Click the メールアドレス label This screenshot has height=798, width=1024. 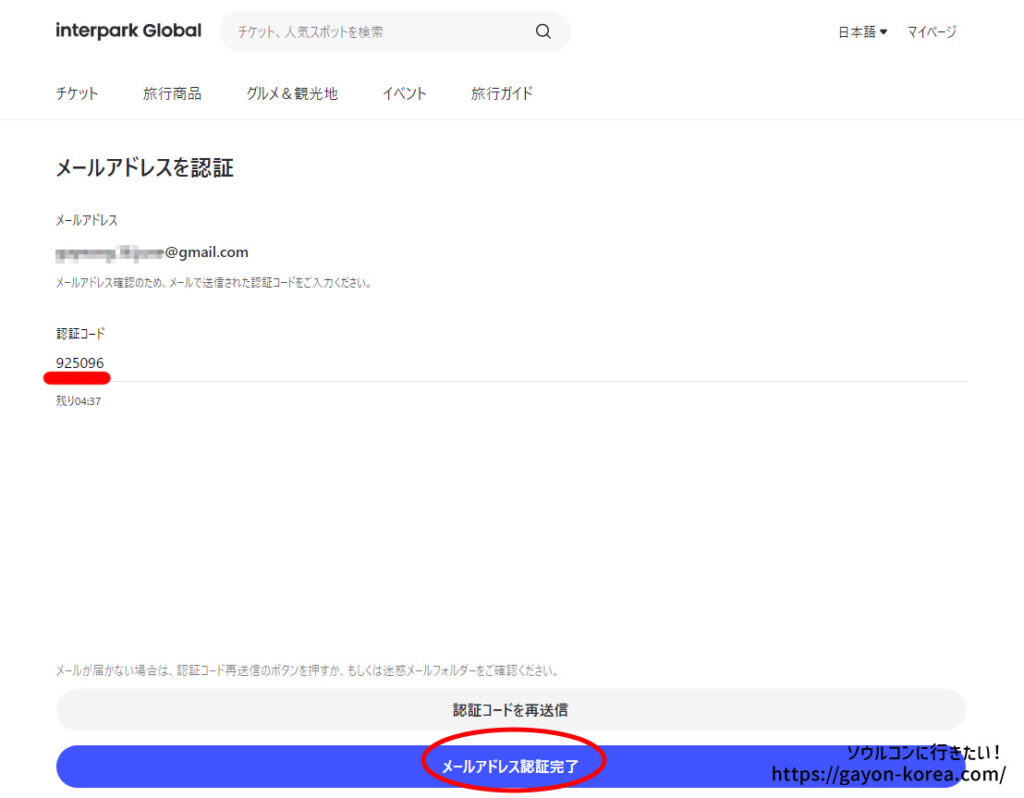87,220
